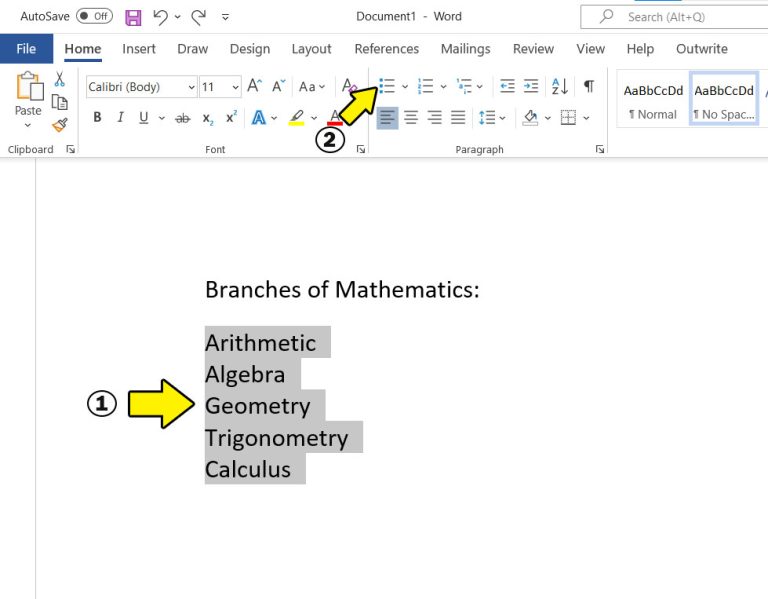Center align the selected paragraph
The width and height of the screenshot is (768, 599).
click(411, 118)
